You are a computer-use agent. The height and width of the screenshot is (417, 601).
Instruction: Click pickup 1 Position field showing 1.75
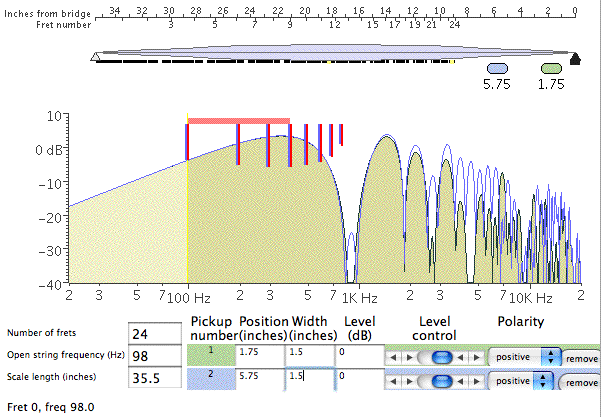[x=261, y=353]
